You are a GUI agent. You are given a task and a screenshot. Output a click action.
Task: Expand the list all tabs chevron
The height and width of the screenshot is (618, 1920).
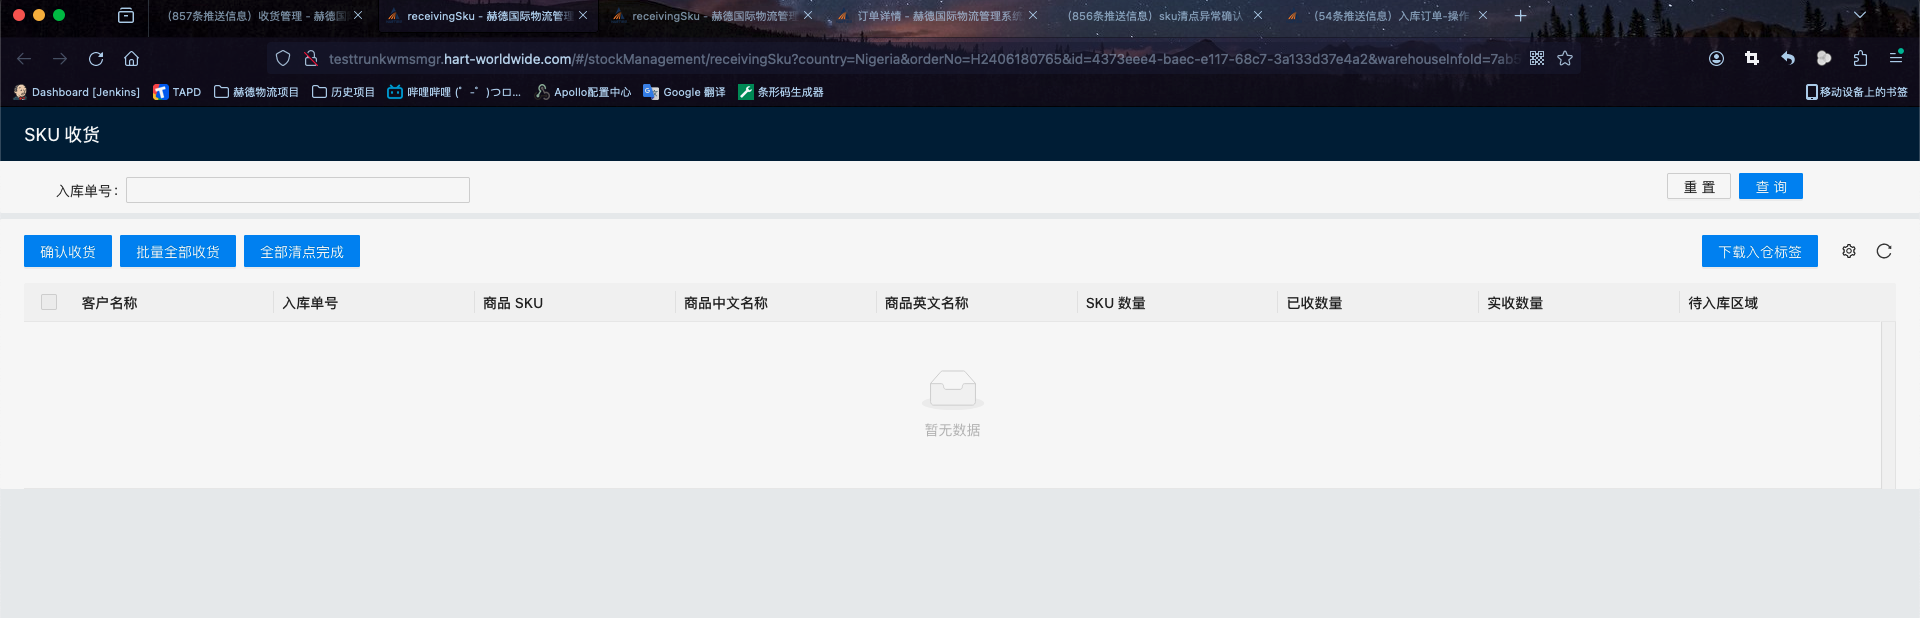(x=1860, y=16)
